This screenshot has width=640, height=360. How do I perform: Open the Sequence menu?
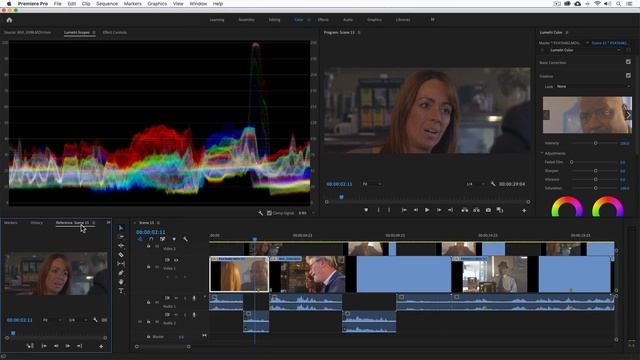(107, 4)
